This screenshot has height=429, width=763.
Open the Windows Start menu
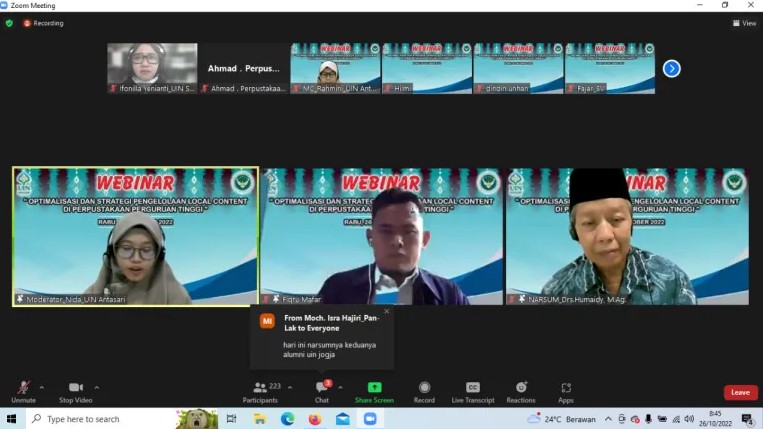point(11,419)
